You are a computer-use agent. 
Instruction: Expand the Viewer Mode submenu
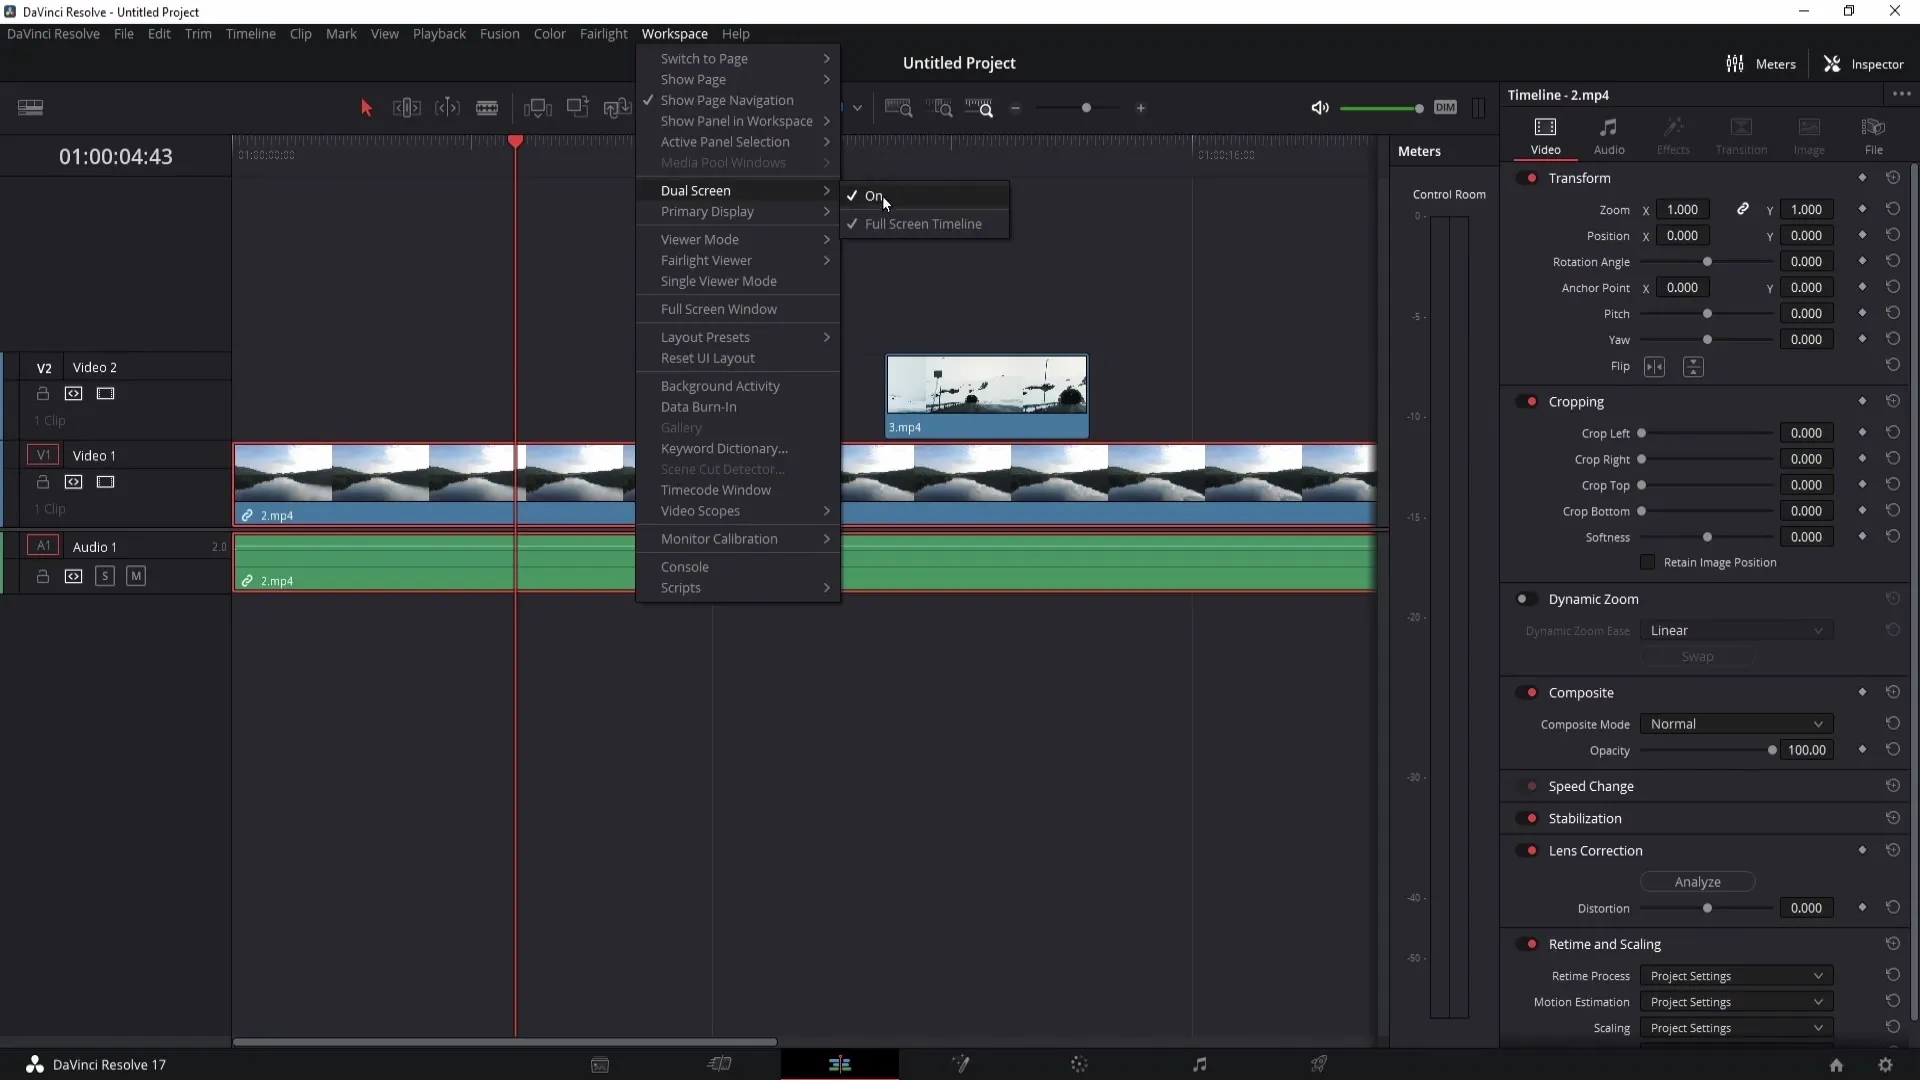[x=738, y=240]
